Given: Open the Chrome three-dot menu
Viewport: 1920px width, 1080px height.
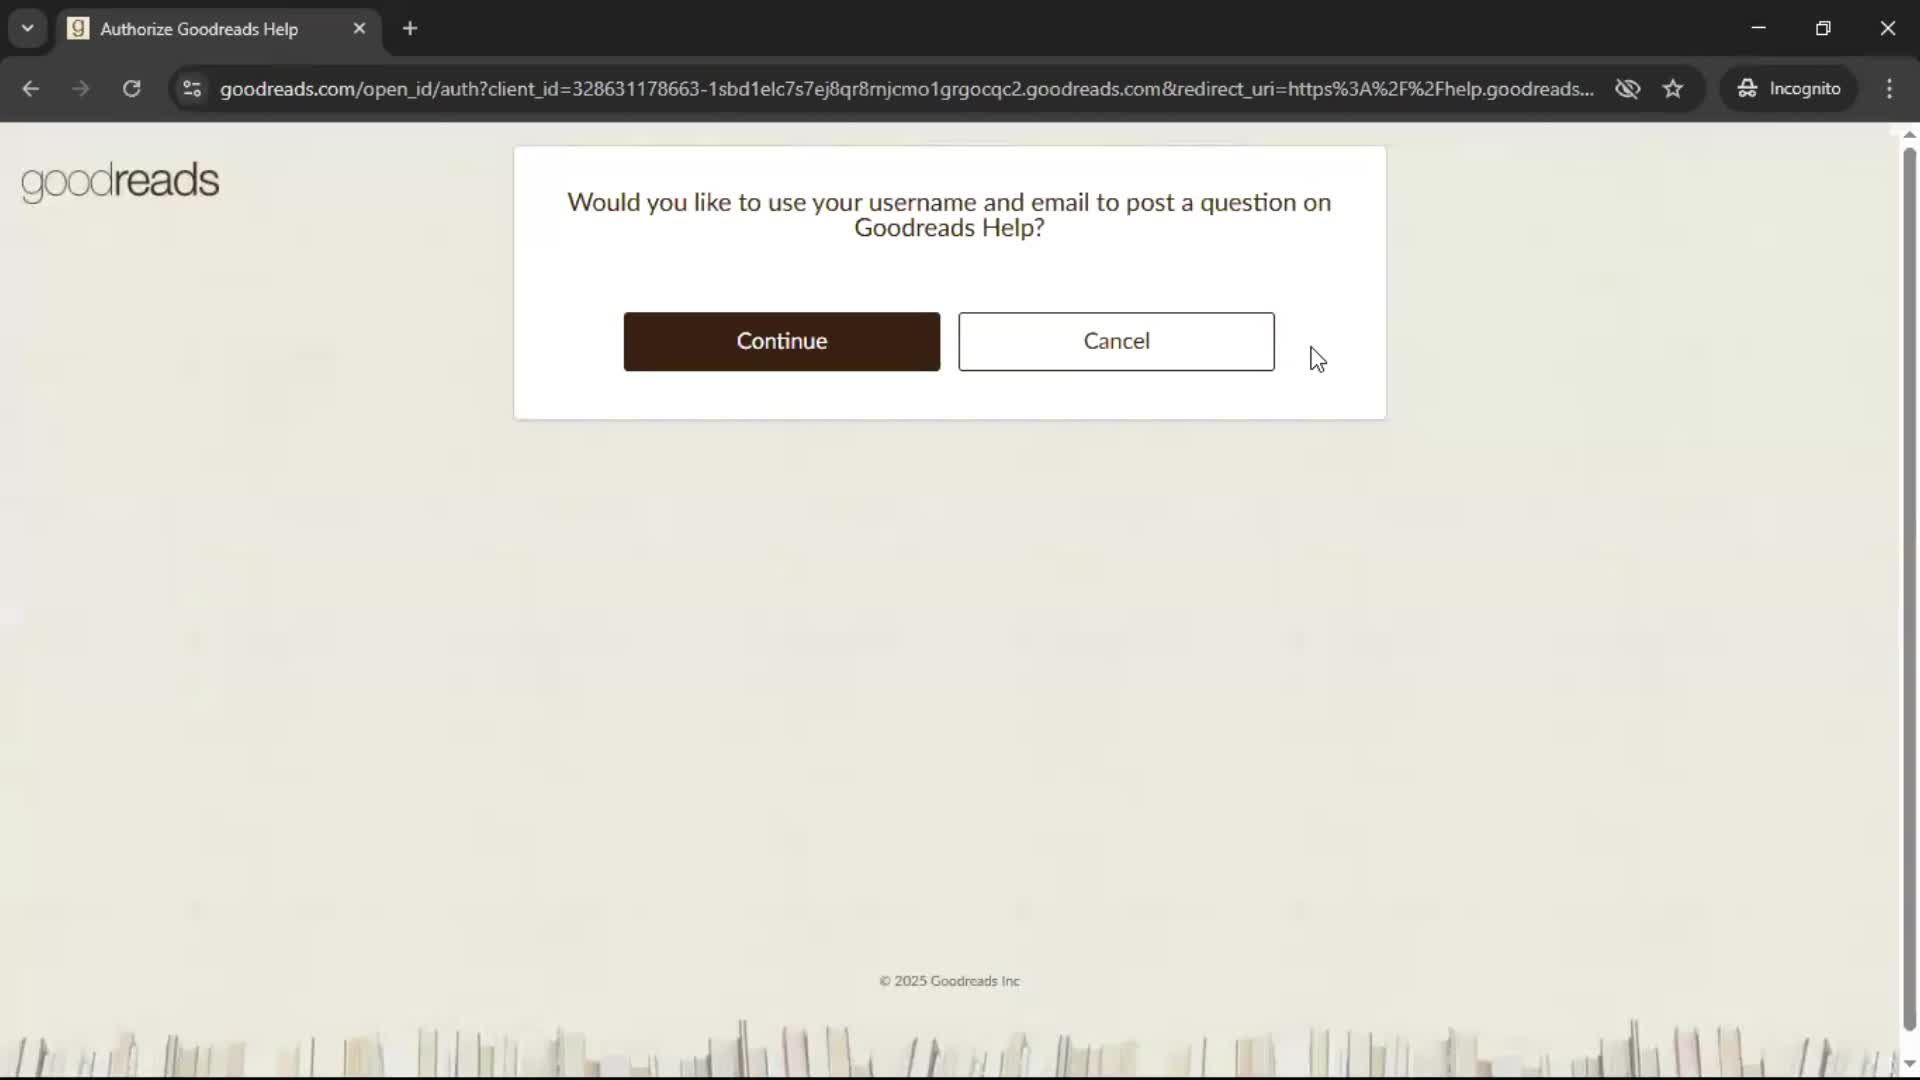Looking at the screenshot, I should (x=1889, y=89).
